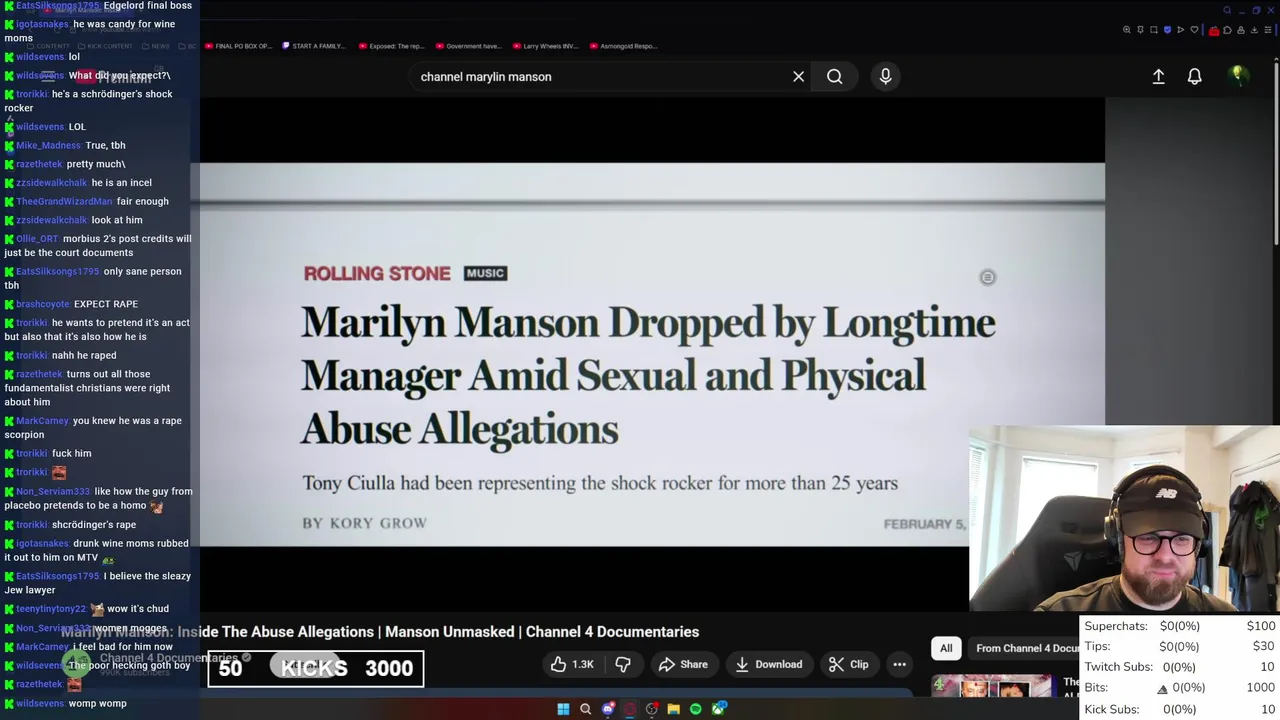Image resolution: width=1280 pixels, height=720 pixels.
Task: Like the video with the 1.3K thumbs-up
Action: 572,664
